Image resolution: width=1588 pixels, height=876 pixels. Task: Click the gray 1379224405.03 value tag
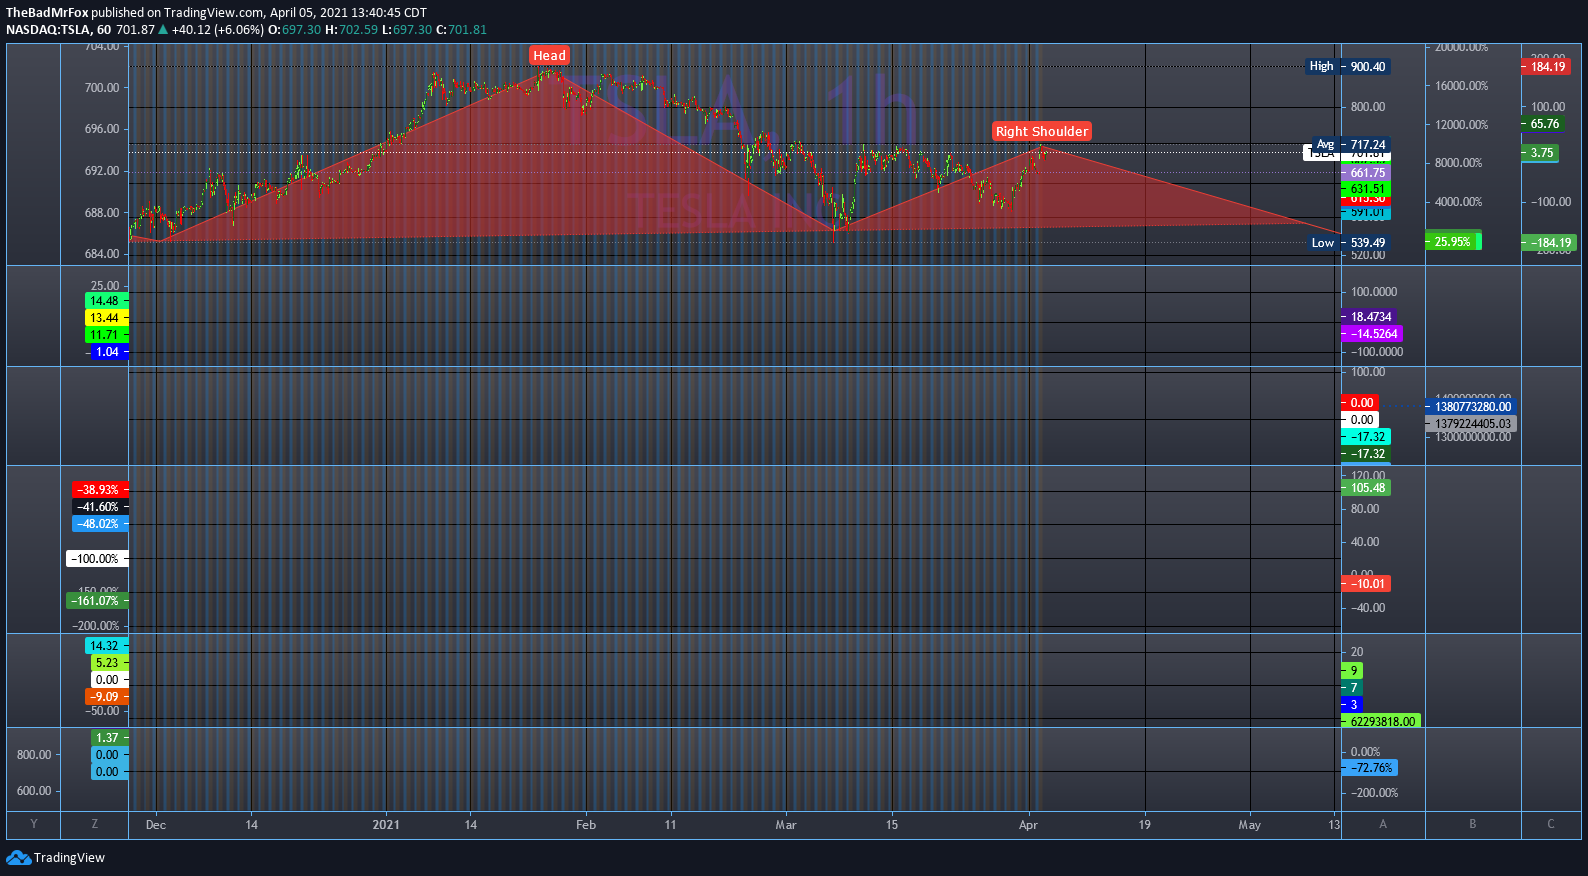(x=1471, y=424)
